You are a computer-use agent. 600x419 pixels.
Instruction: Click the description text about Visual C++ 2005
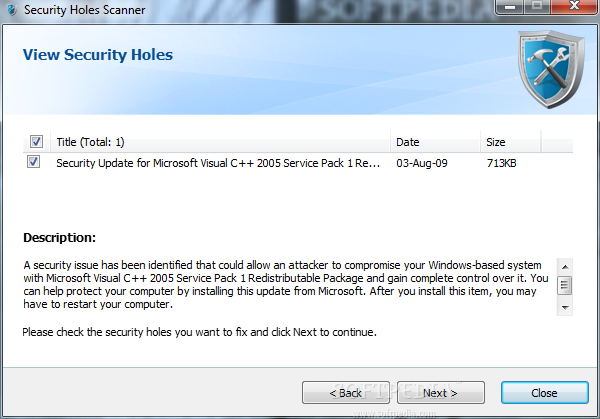coord(286,285)
